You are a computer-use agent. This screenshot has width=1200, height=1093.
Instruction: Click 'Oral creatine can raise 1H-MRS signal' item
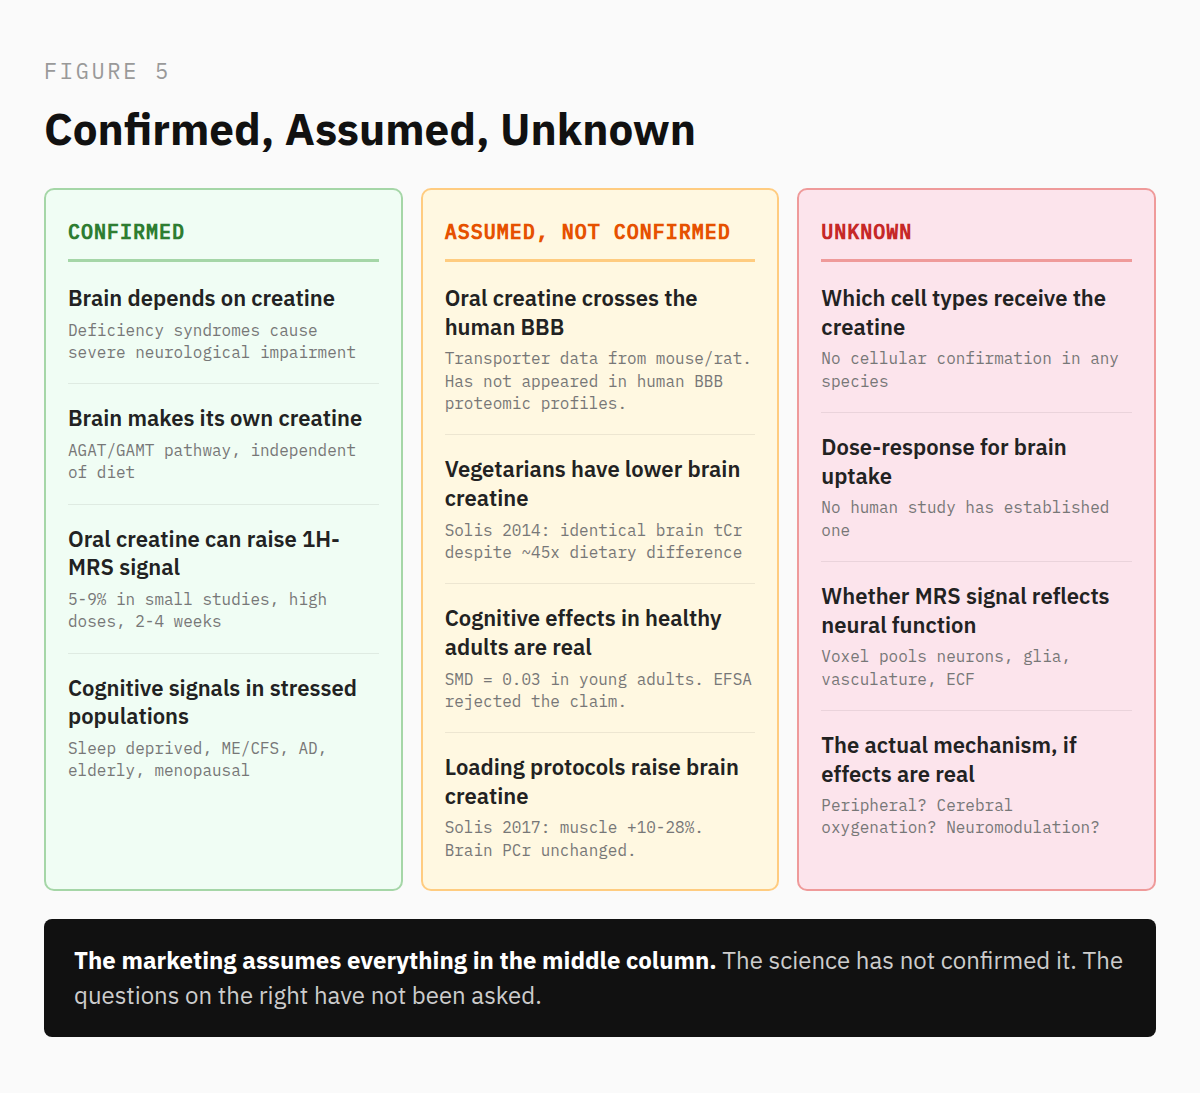pos(204,553)
